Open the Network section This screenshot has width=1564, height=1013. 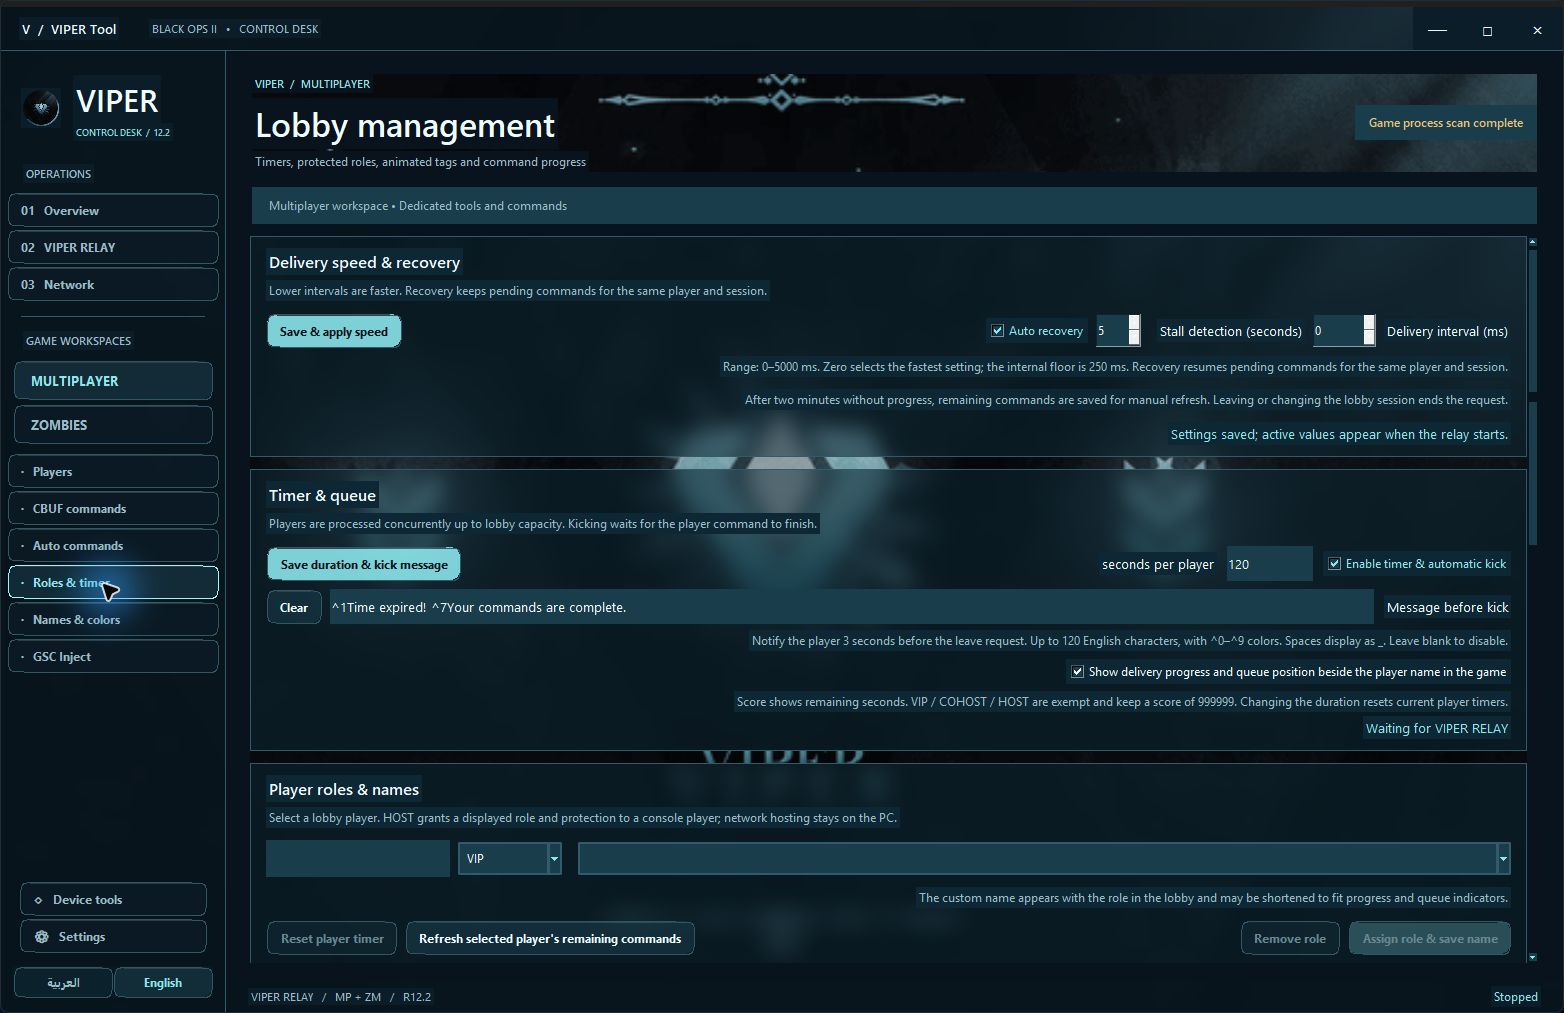click(x=113, y=284)
